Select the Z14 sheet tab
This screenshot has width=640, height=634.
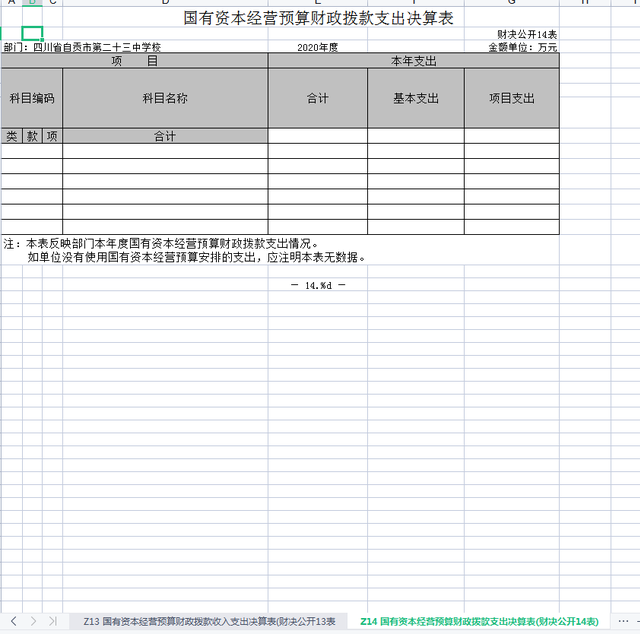(479, 621)
